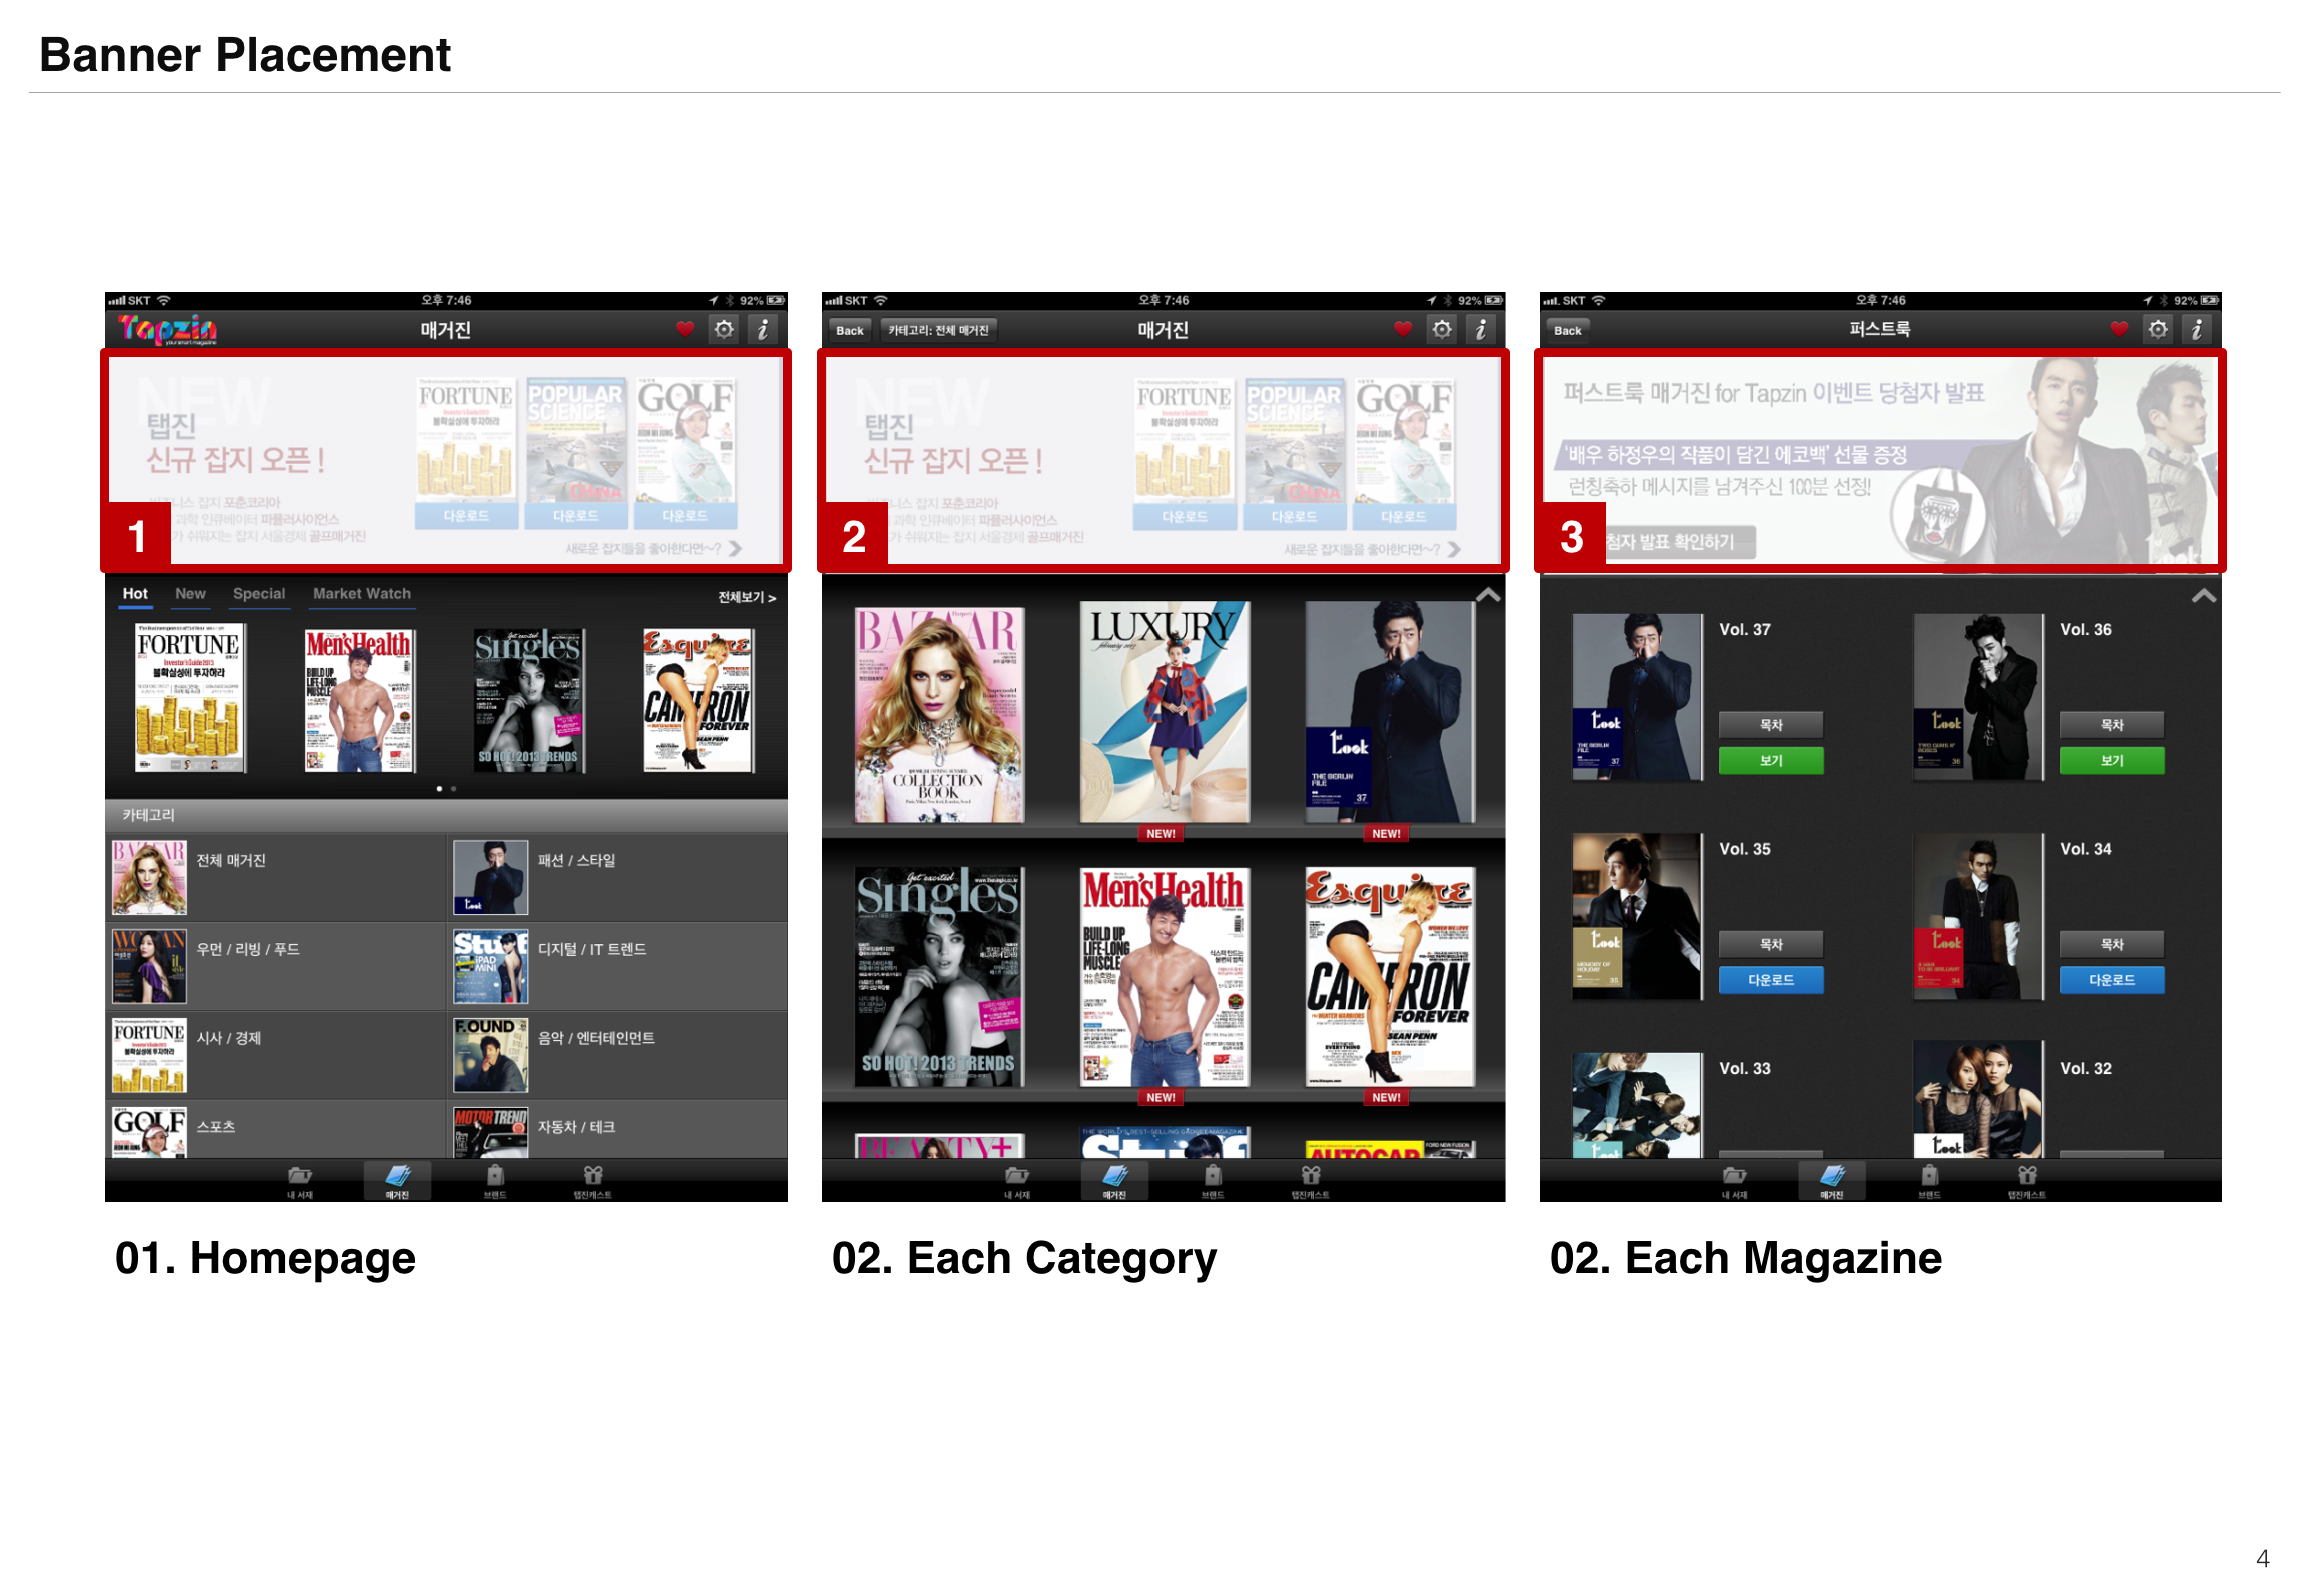Tap 카테고리: 전체 매거진 breadcrumb button
Image resolution: width=2308 pixels, height=1594 pixels.
point(938,330)
